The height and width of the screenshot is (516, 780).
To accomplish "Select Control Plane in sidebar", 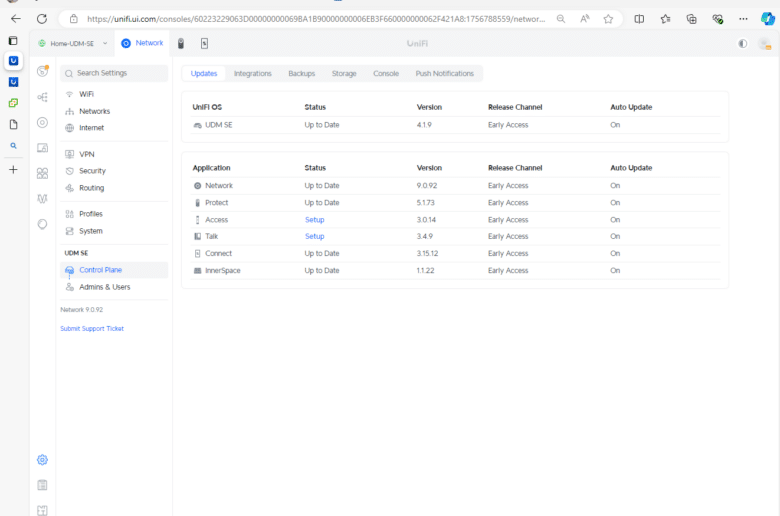I will click(114, 270).
